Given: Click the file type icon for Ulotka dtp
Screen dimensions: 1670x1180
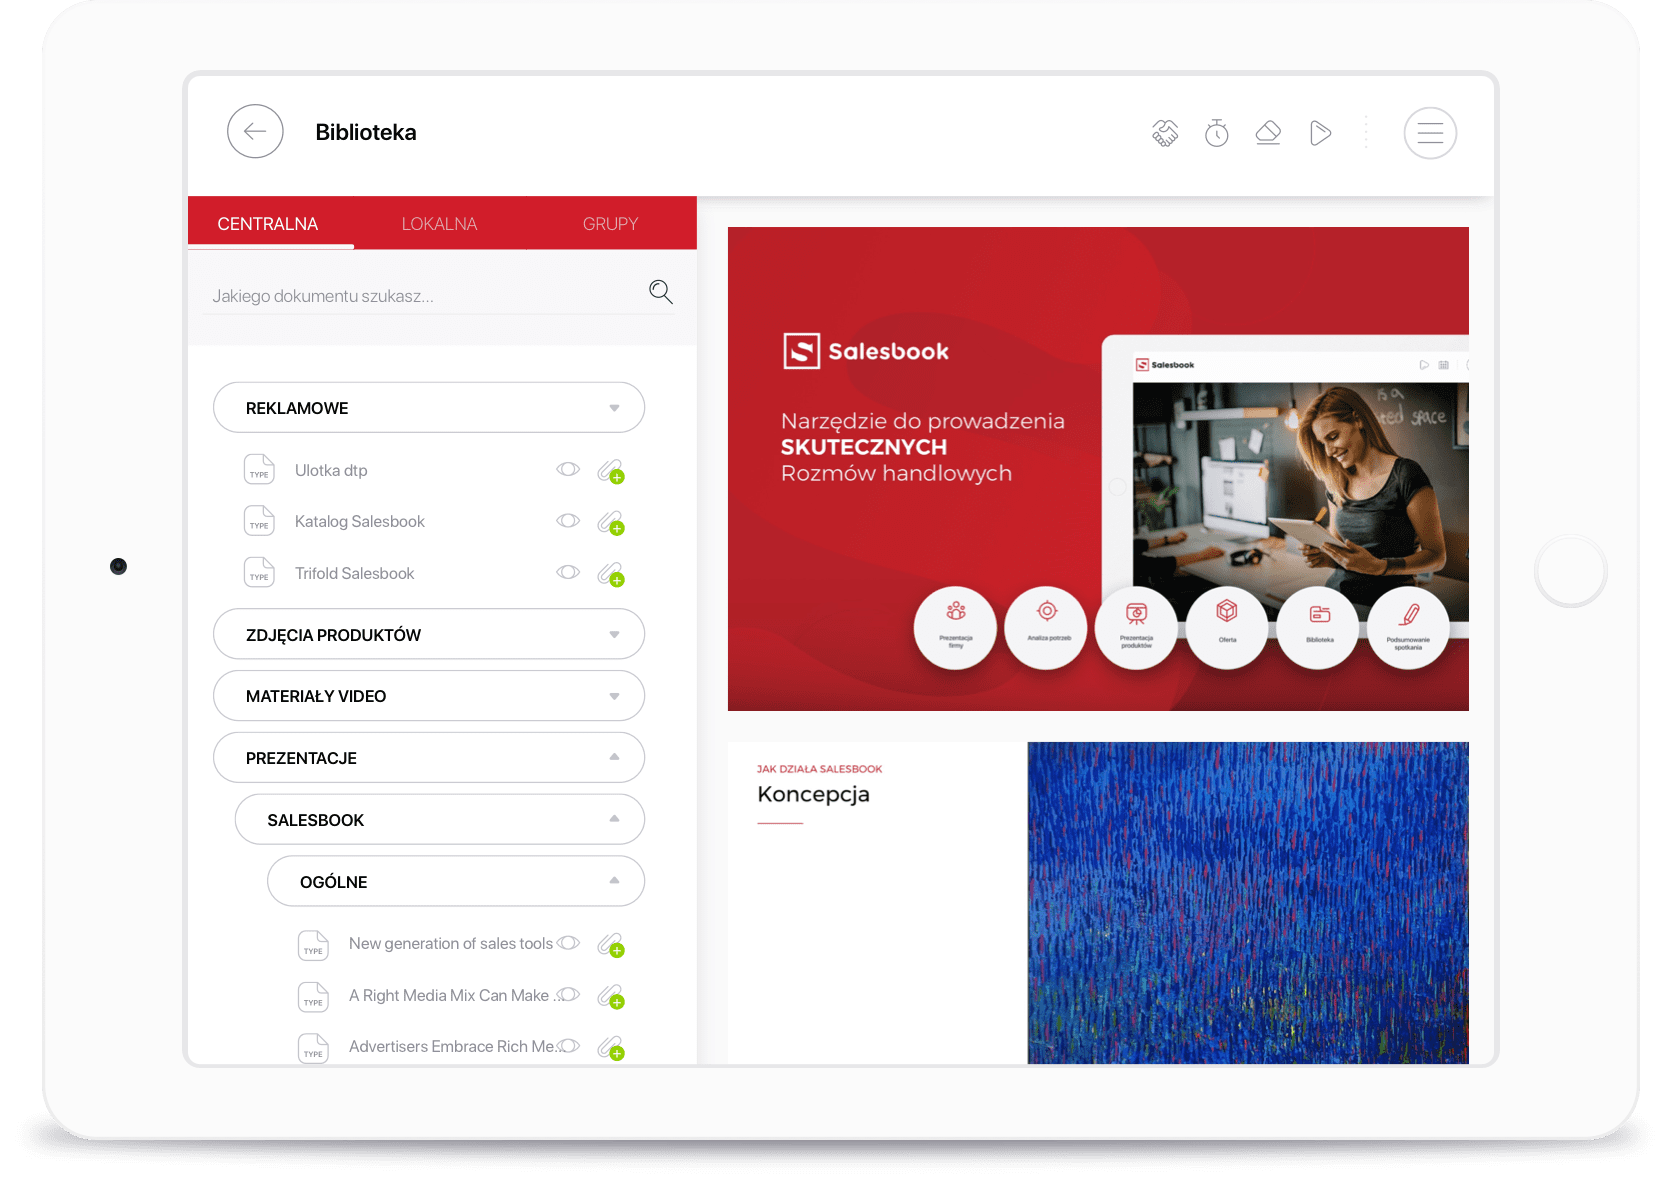Looking at the screenshot, I should click(x=259, y=469).
